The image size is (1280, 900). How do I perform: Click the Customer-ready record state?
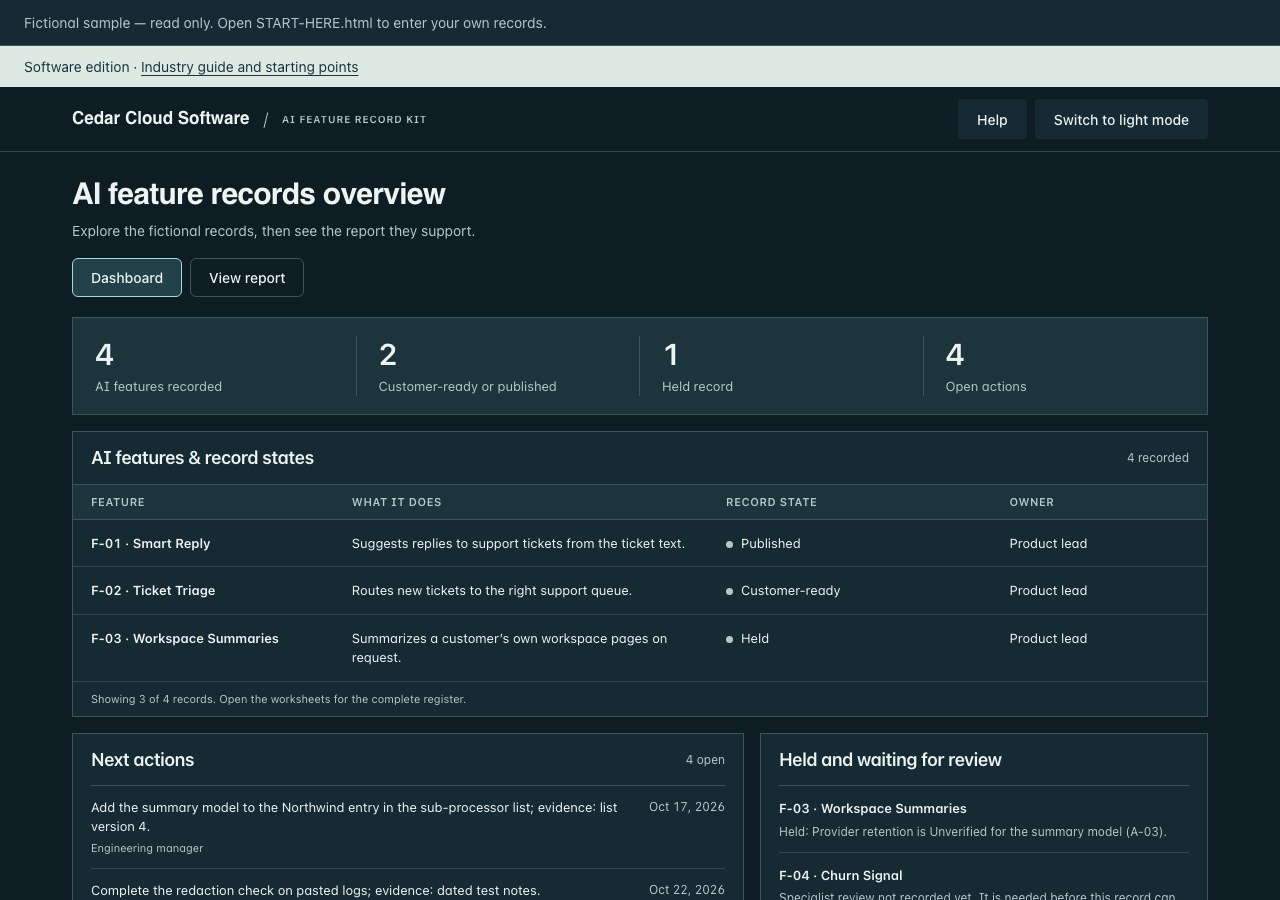pyautogui.click(x=790, y=591)
